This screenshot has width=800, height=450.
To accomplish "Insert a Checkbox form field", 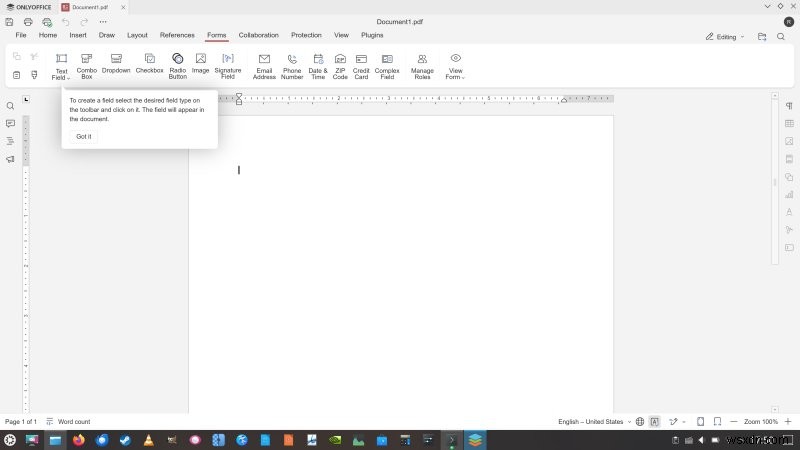I will pyautogui.click(x=149, y=64).
